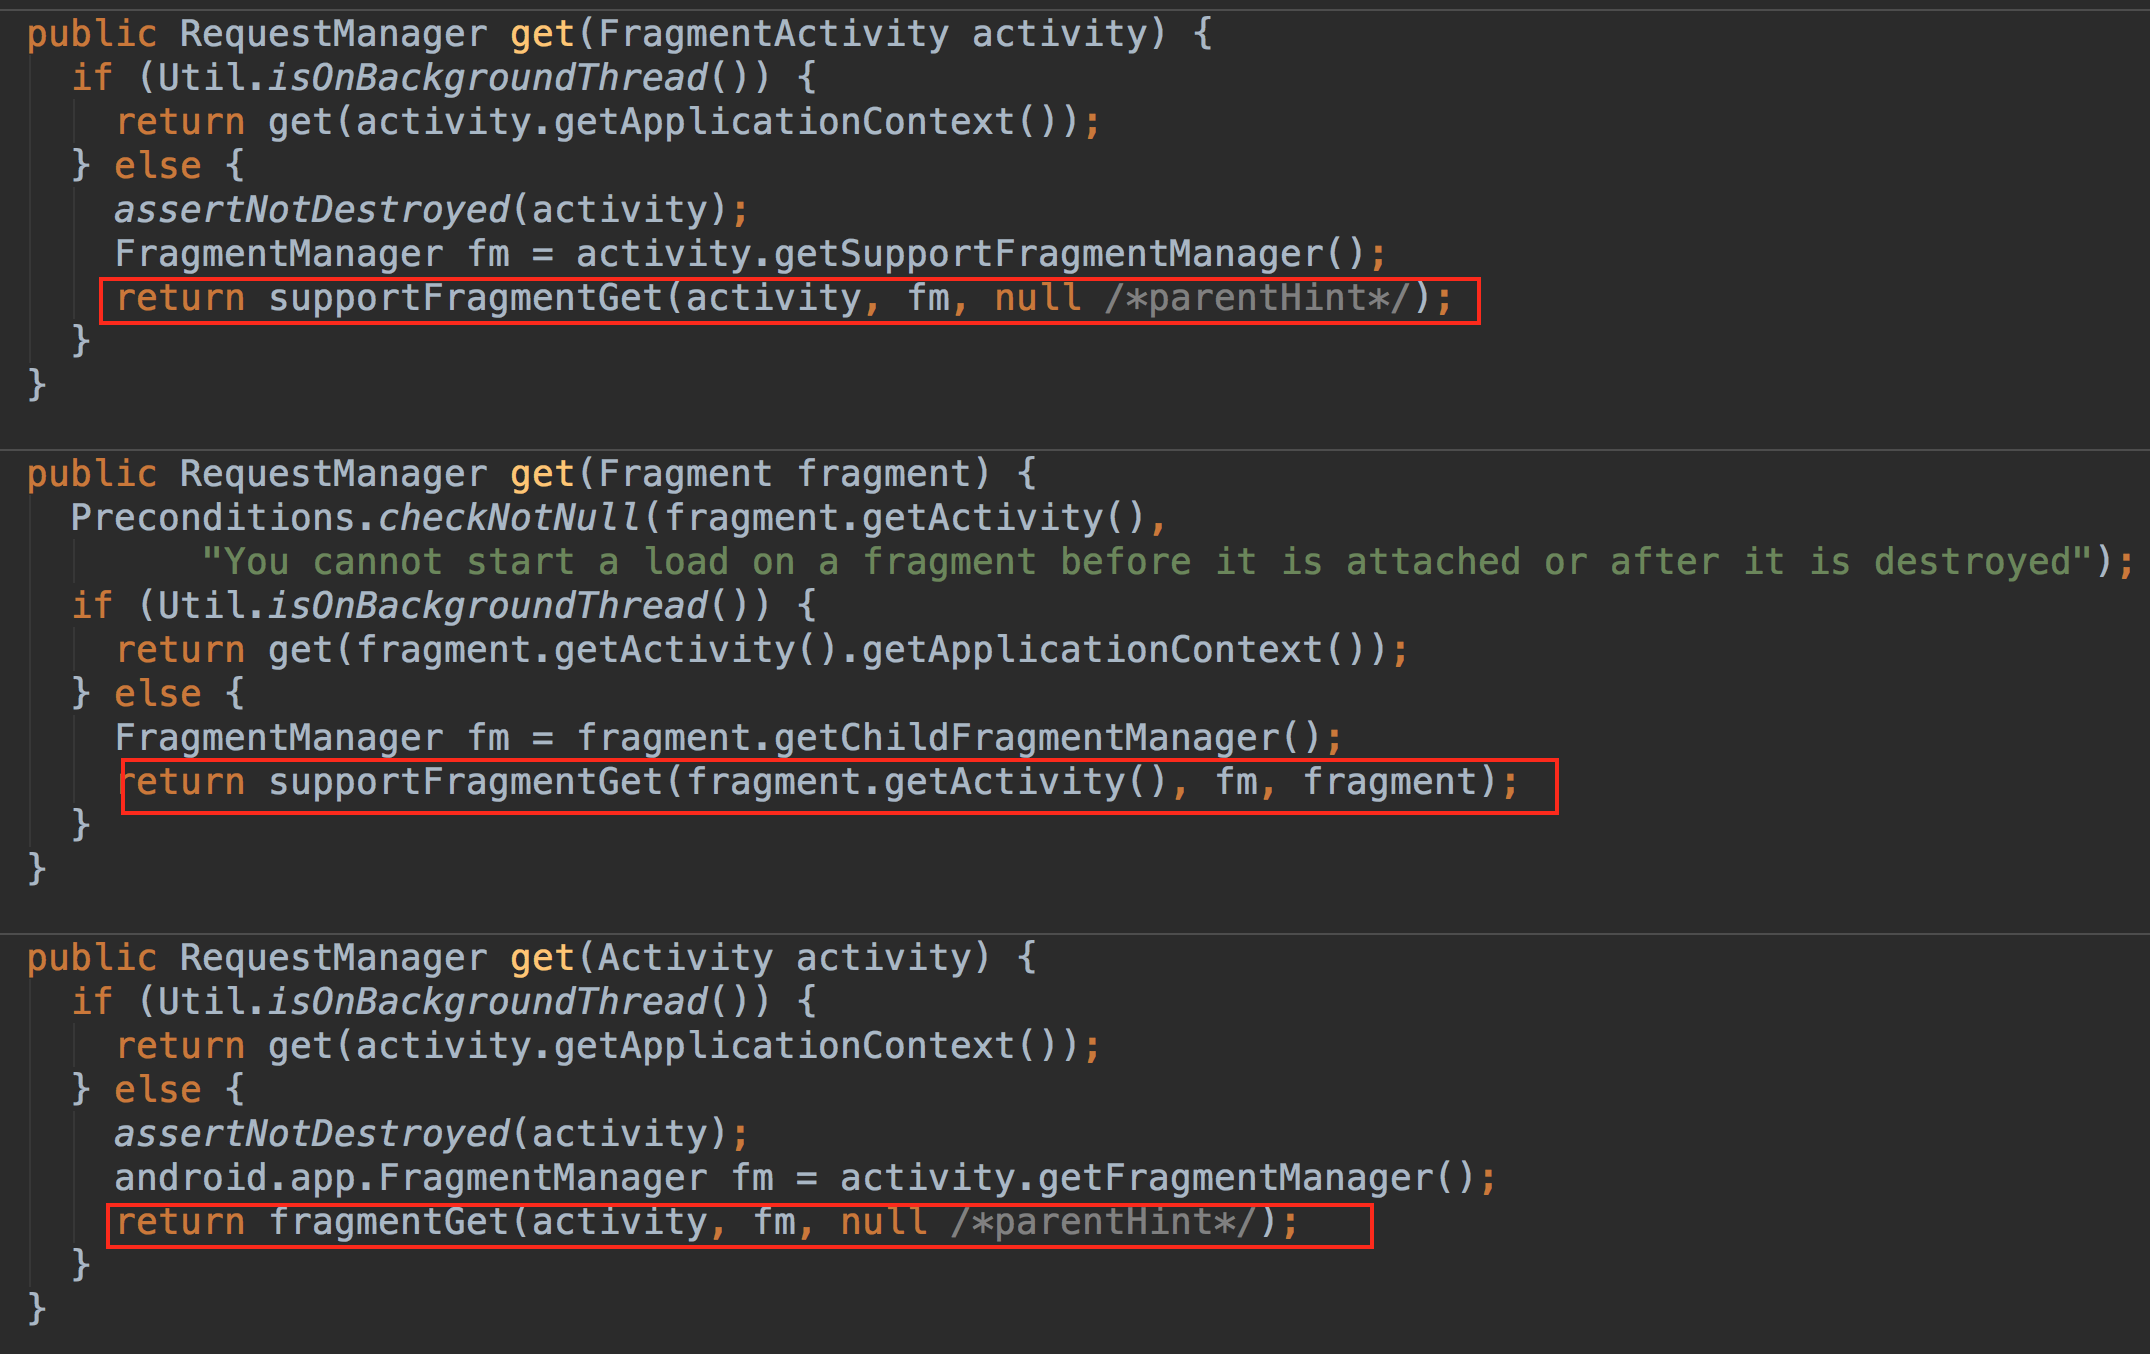Click the get method name taking FragmentActivity
This screenshot has height=1354, width=2150.
(x=542, y=34)
